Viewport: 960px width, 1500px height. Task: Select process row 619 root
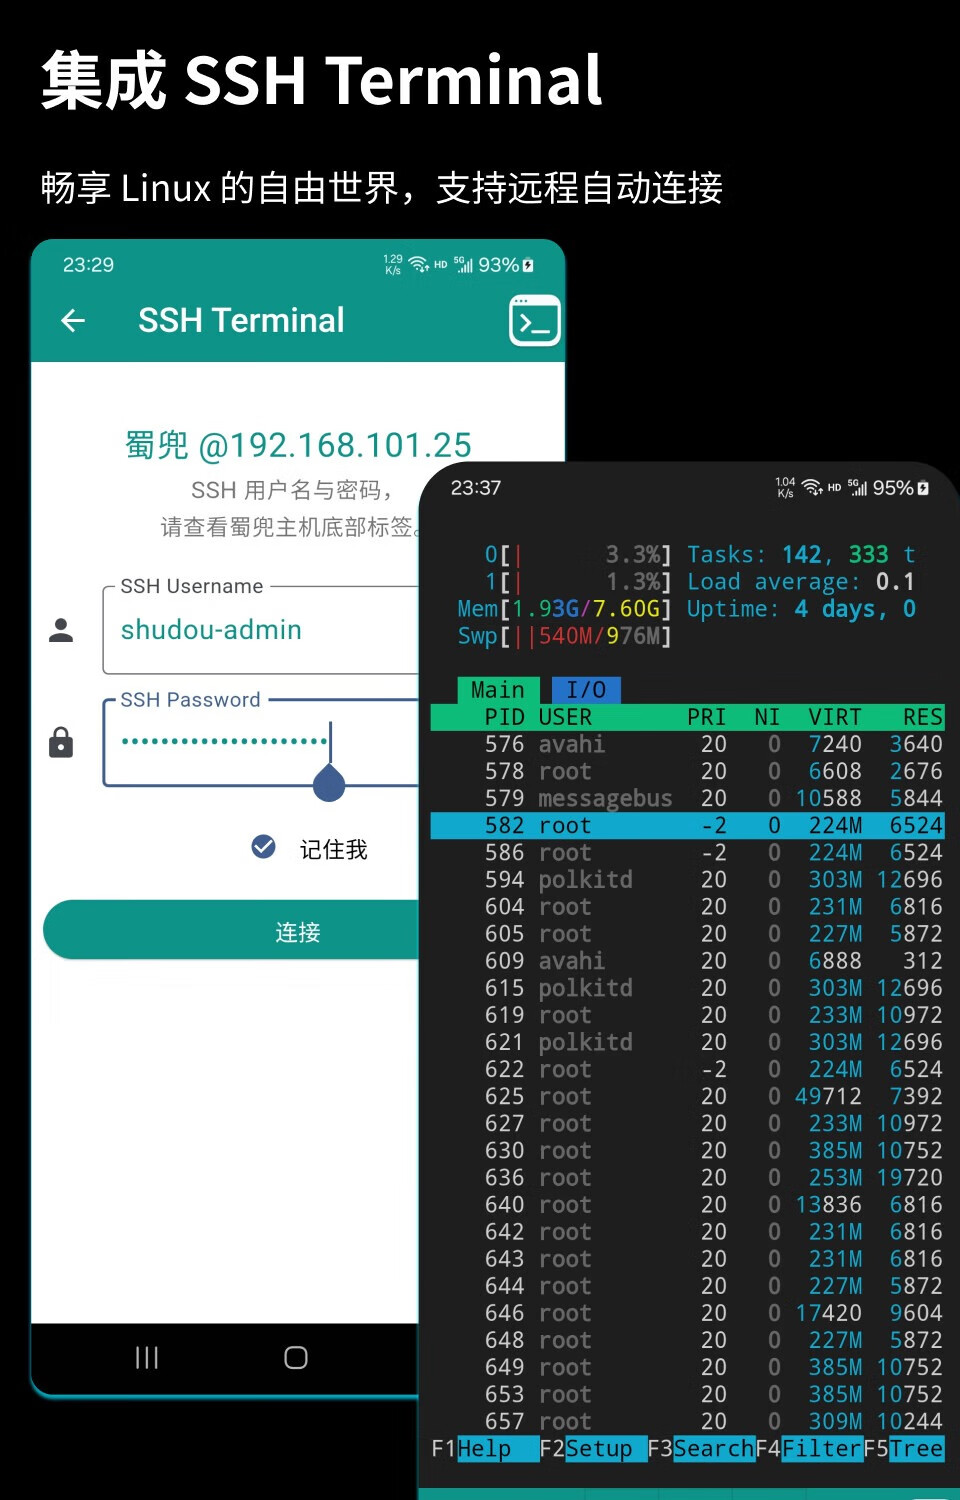point(687,1014)
